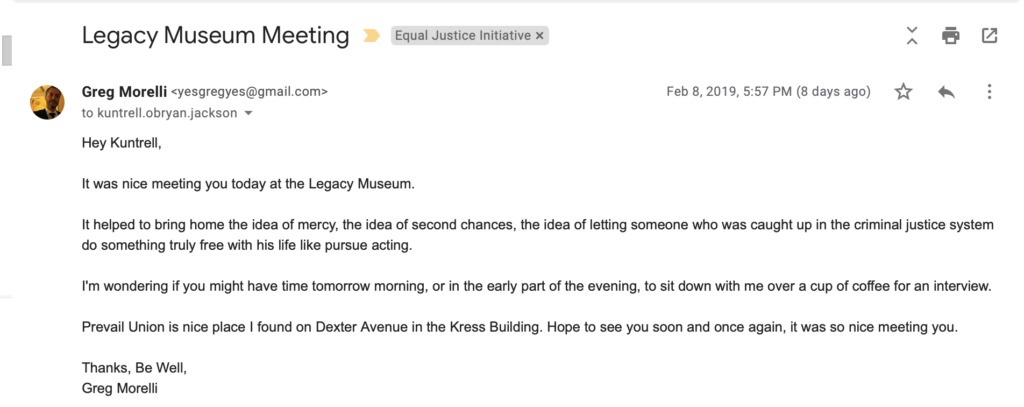Image resolution: width=1024 pixels, height=407 pixels.
Task: Expand recipient details arrow beside kuntrell.obryan.jackson
Action: click(x=248, y=113)
